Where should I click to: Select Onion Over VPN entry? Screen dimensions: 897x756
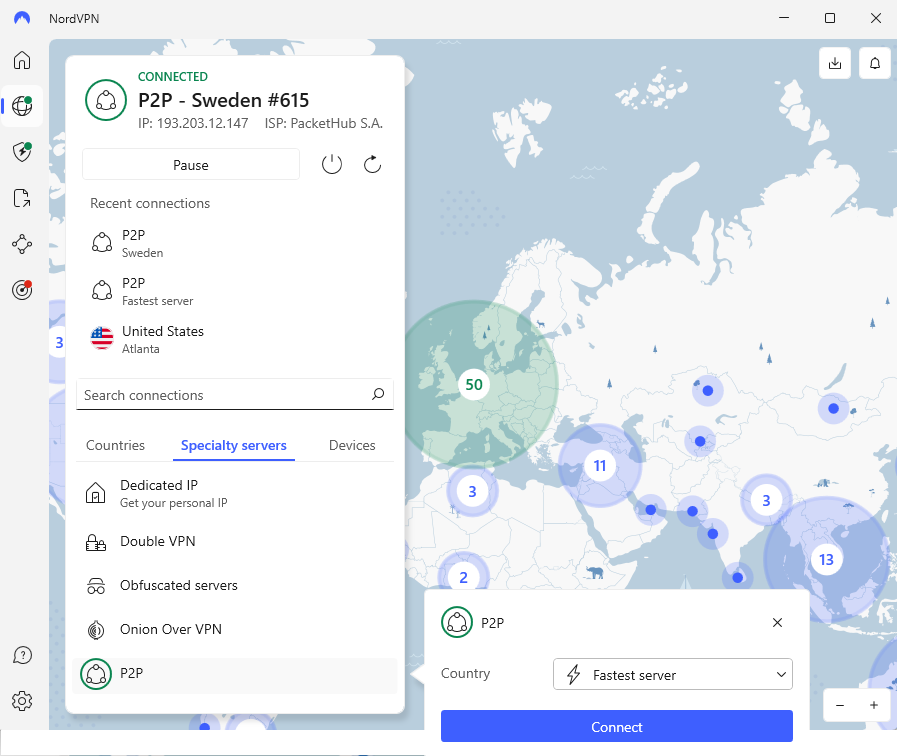235,630
